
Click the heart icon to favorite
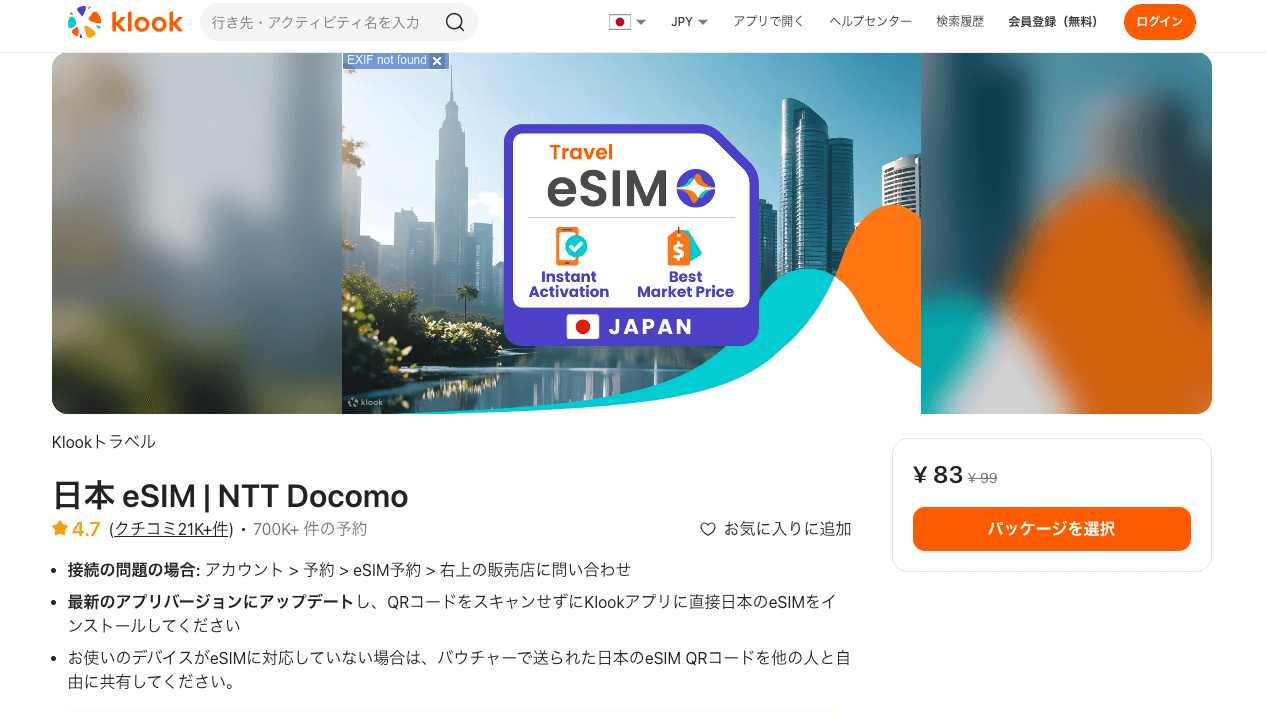click(x=708, y=529)
